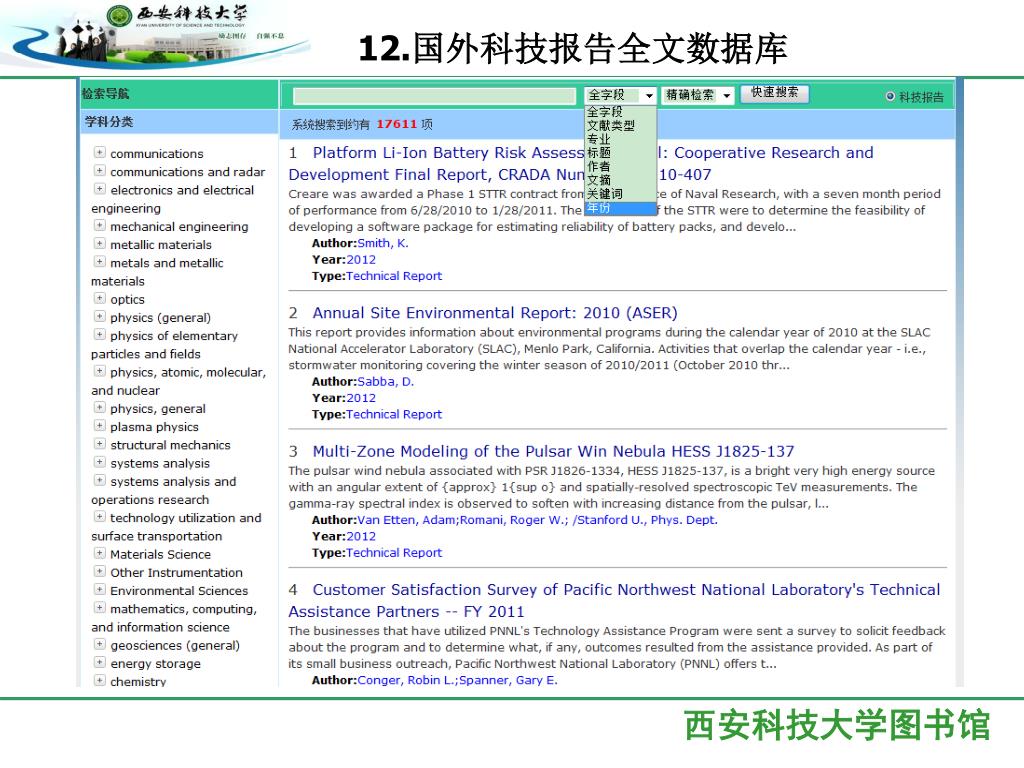Select the systems analysis category
Viewport: 1024px width, 768px height.
coord(160,463)
